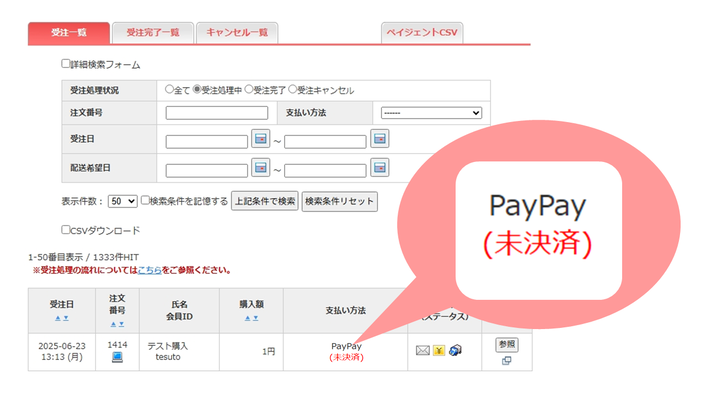
Task: Sort 注文番号 column descending
Action: [x=121, y=324]
